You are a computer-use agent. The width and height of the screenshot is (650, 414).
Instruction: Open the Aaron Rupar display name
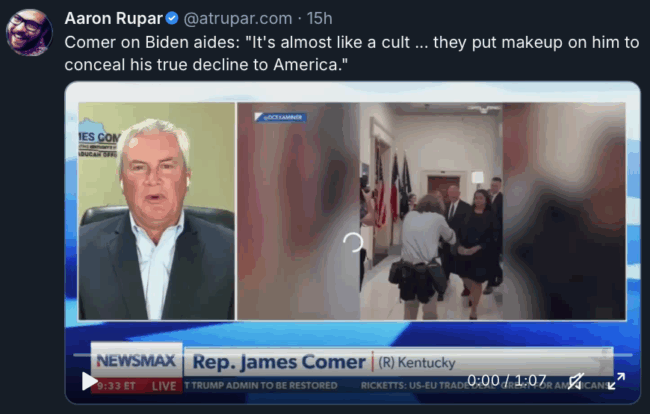114,18
